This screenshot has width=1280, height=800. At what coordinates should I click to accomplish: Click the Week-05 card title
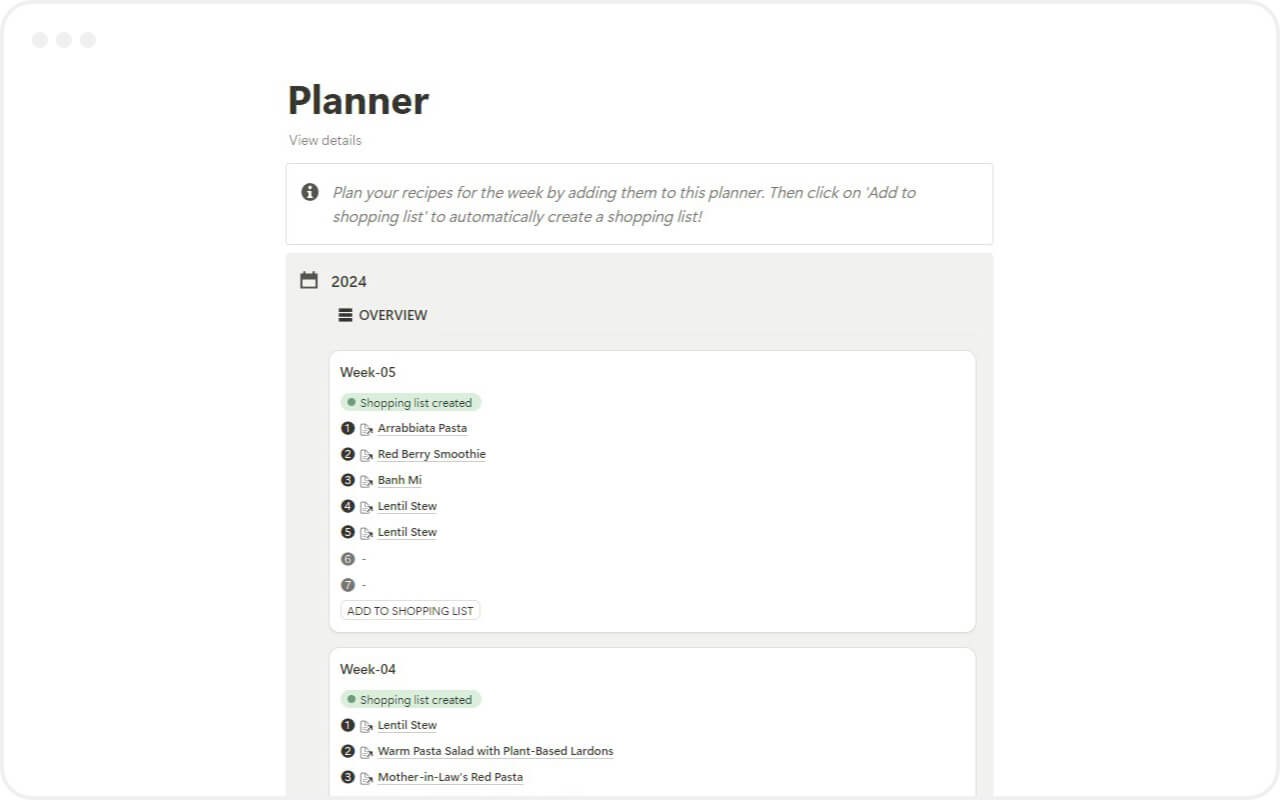(368, 372)
